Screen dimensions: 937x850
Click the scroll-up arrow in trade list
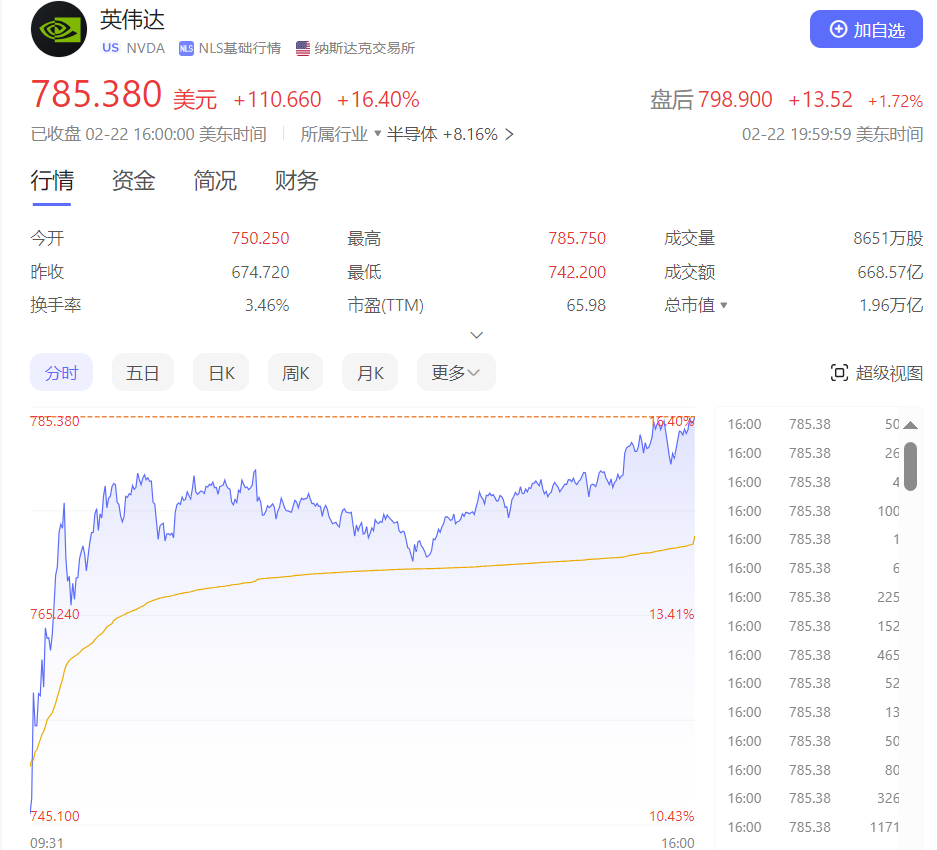click(910, 423)
